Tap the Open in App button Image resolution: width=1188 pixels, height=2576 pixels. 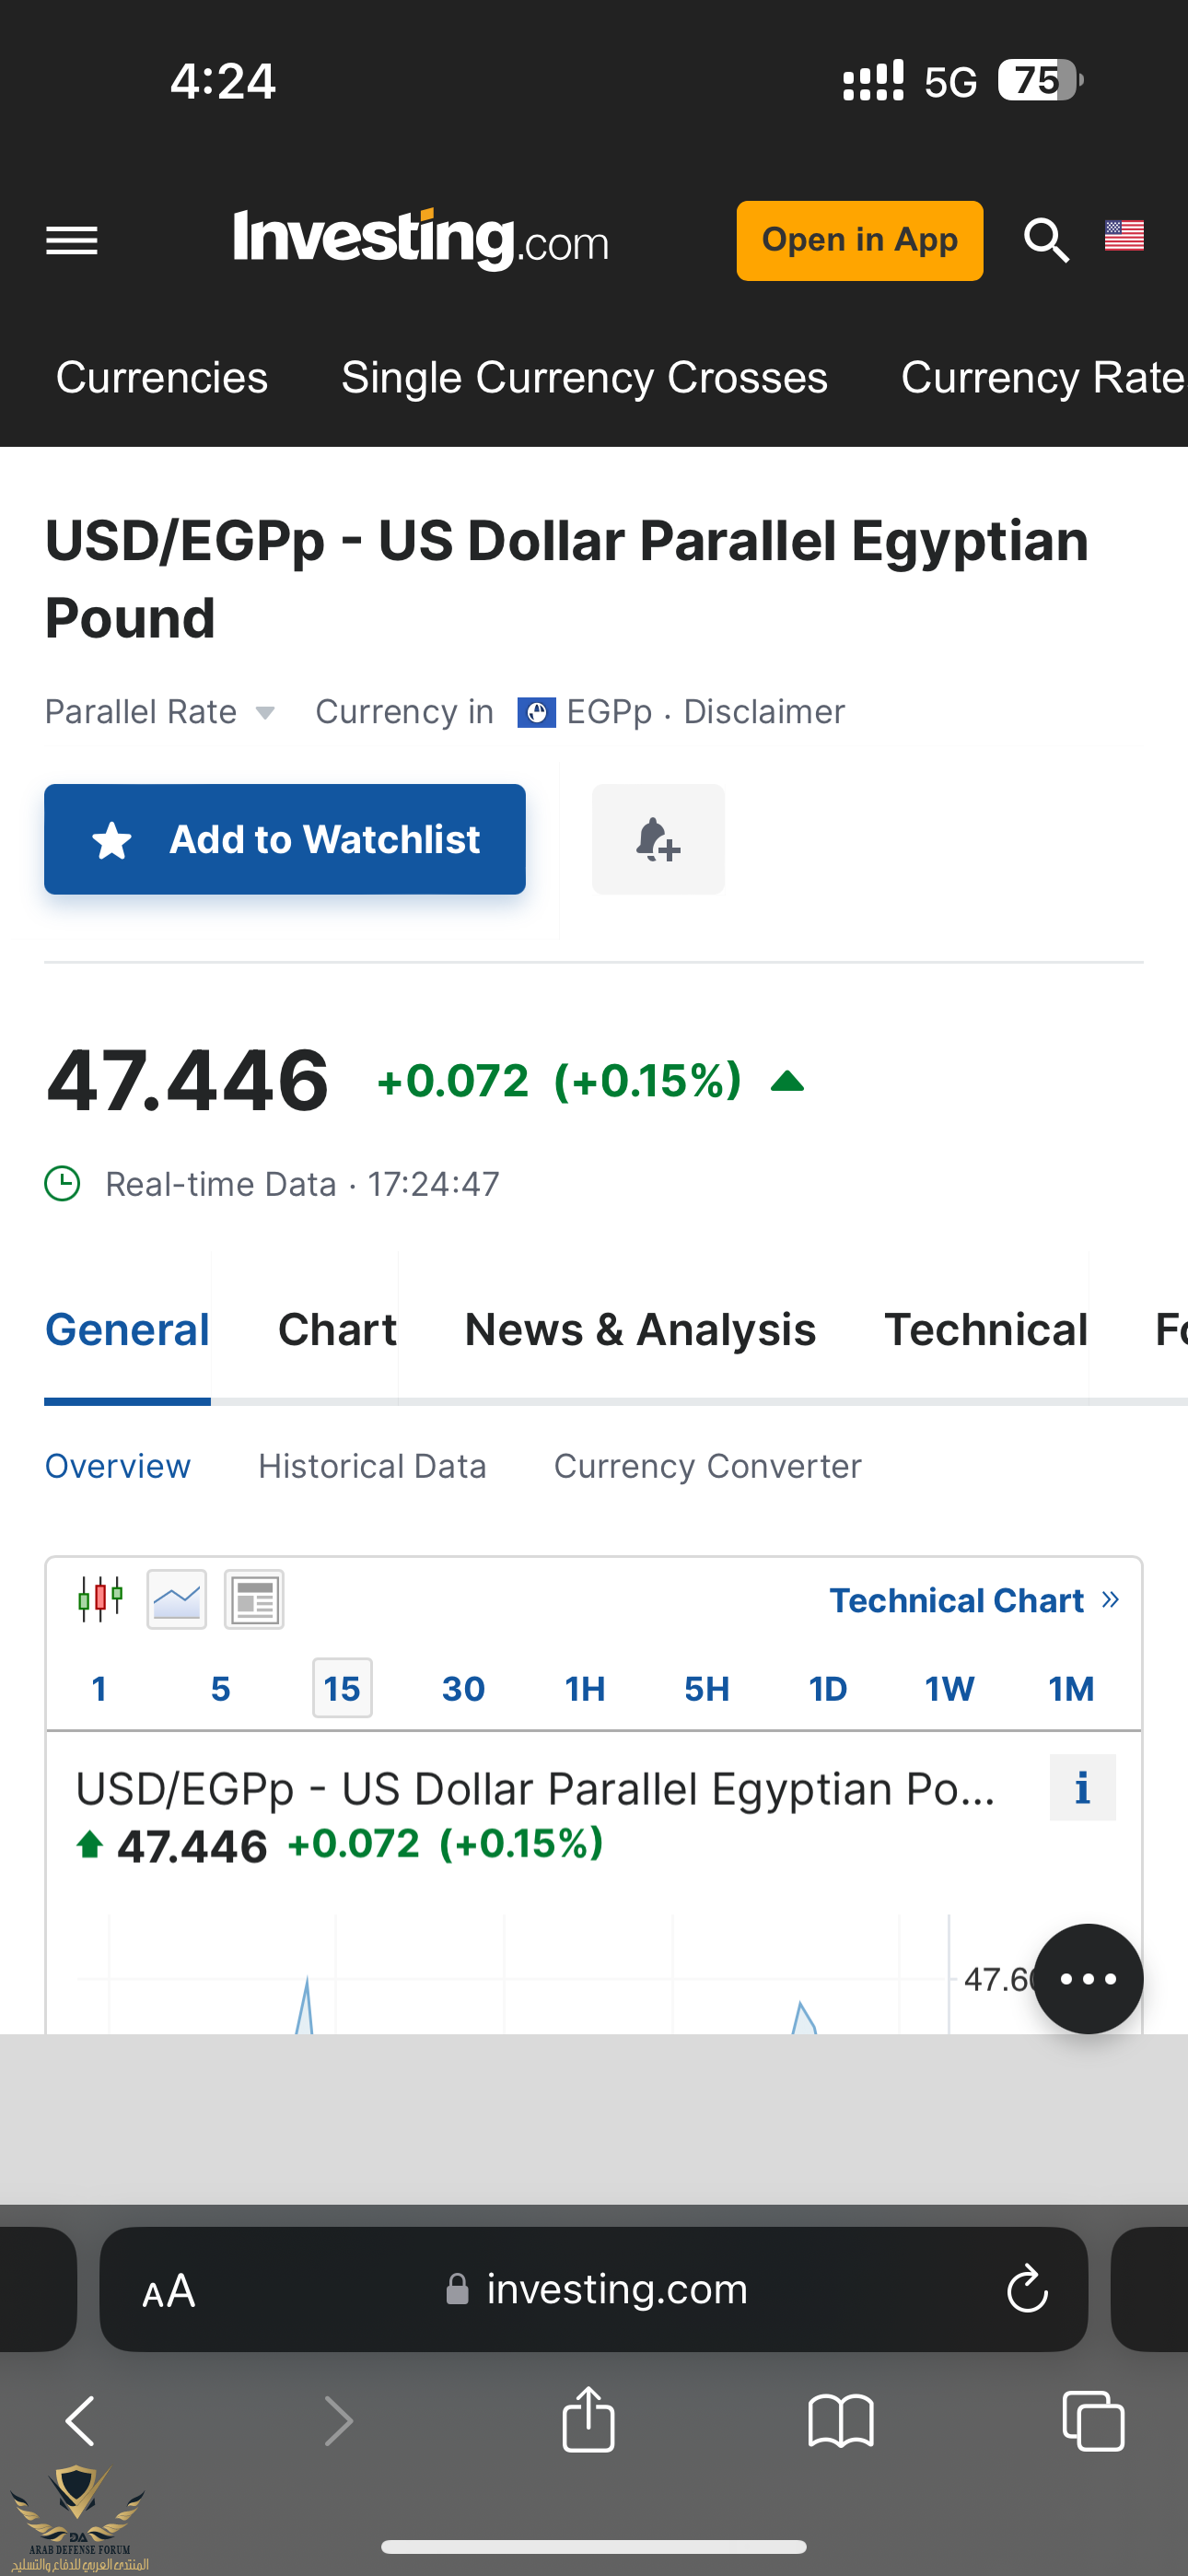(x=859, y=241)
